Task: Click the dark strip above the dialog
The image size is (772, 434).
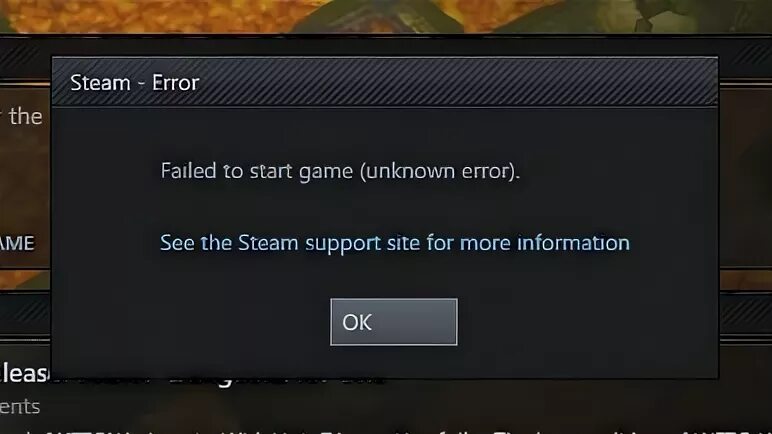Action: point(386,44)
